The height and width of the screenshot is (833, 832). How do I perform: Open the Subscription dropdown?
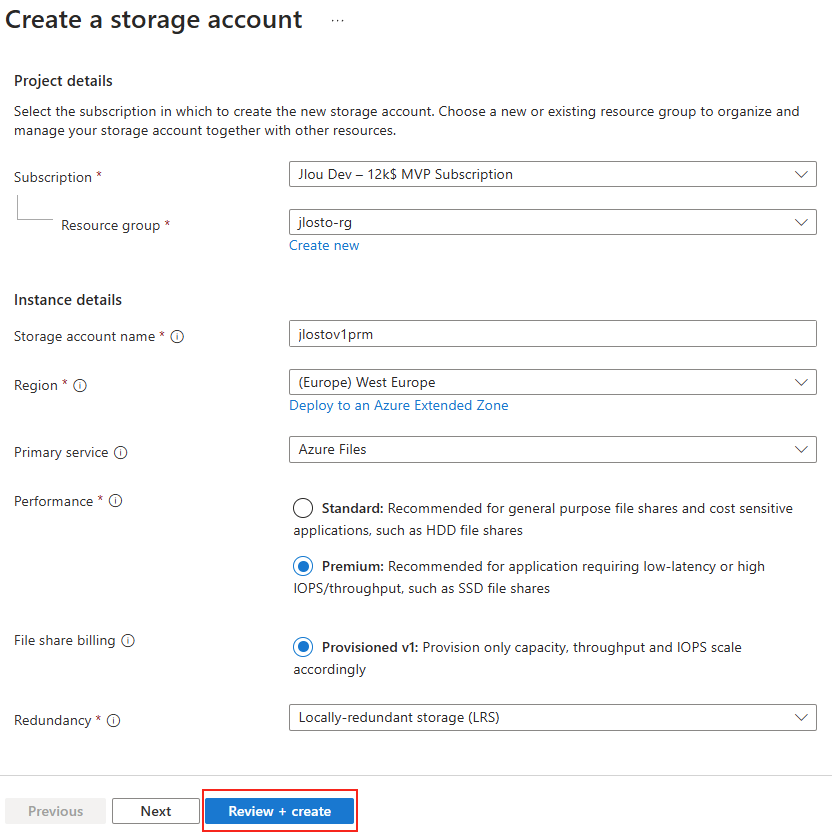[x=553, y=174]
